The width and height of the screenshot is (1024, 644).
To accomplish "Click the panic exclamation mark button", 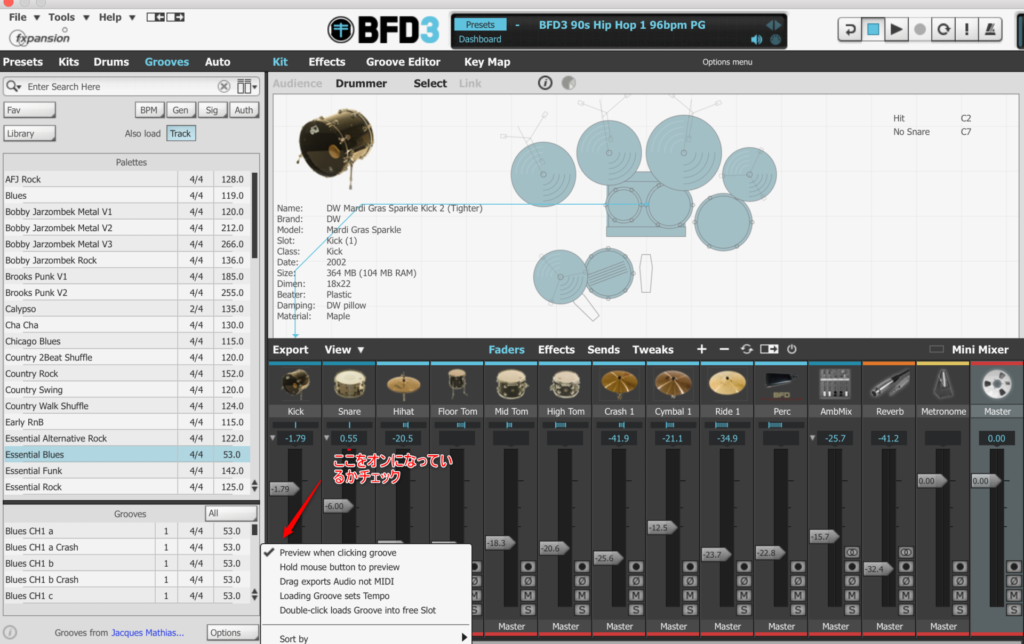I will (967, 30).
